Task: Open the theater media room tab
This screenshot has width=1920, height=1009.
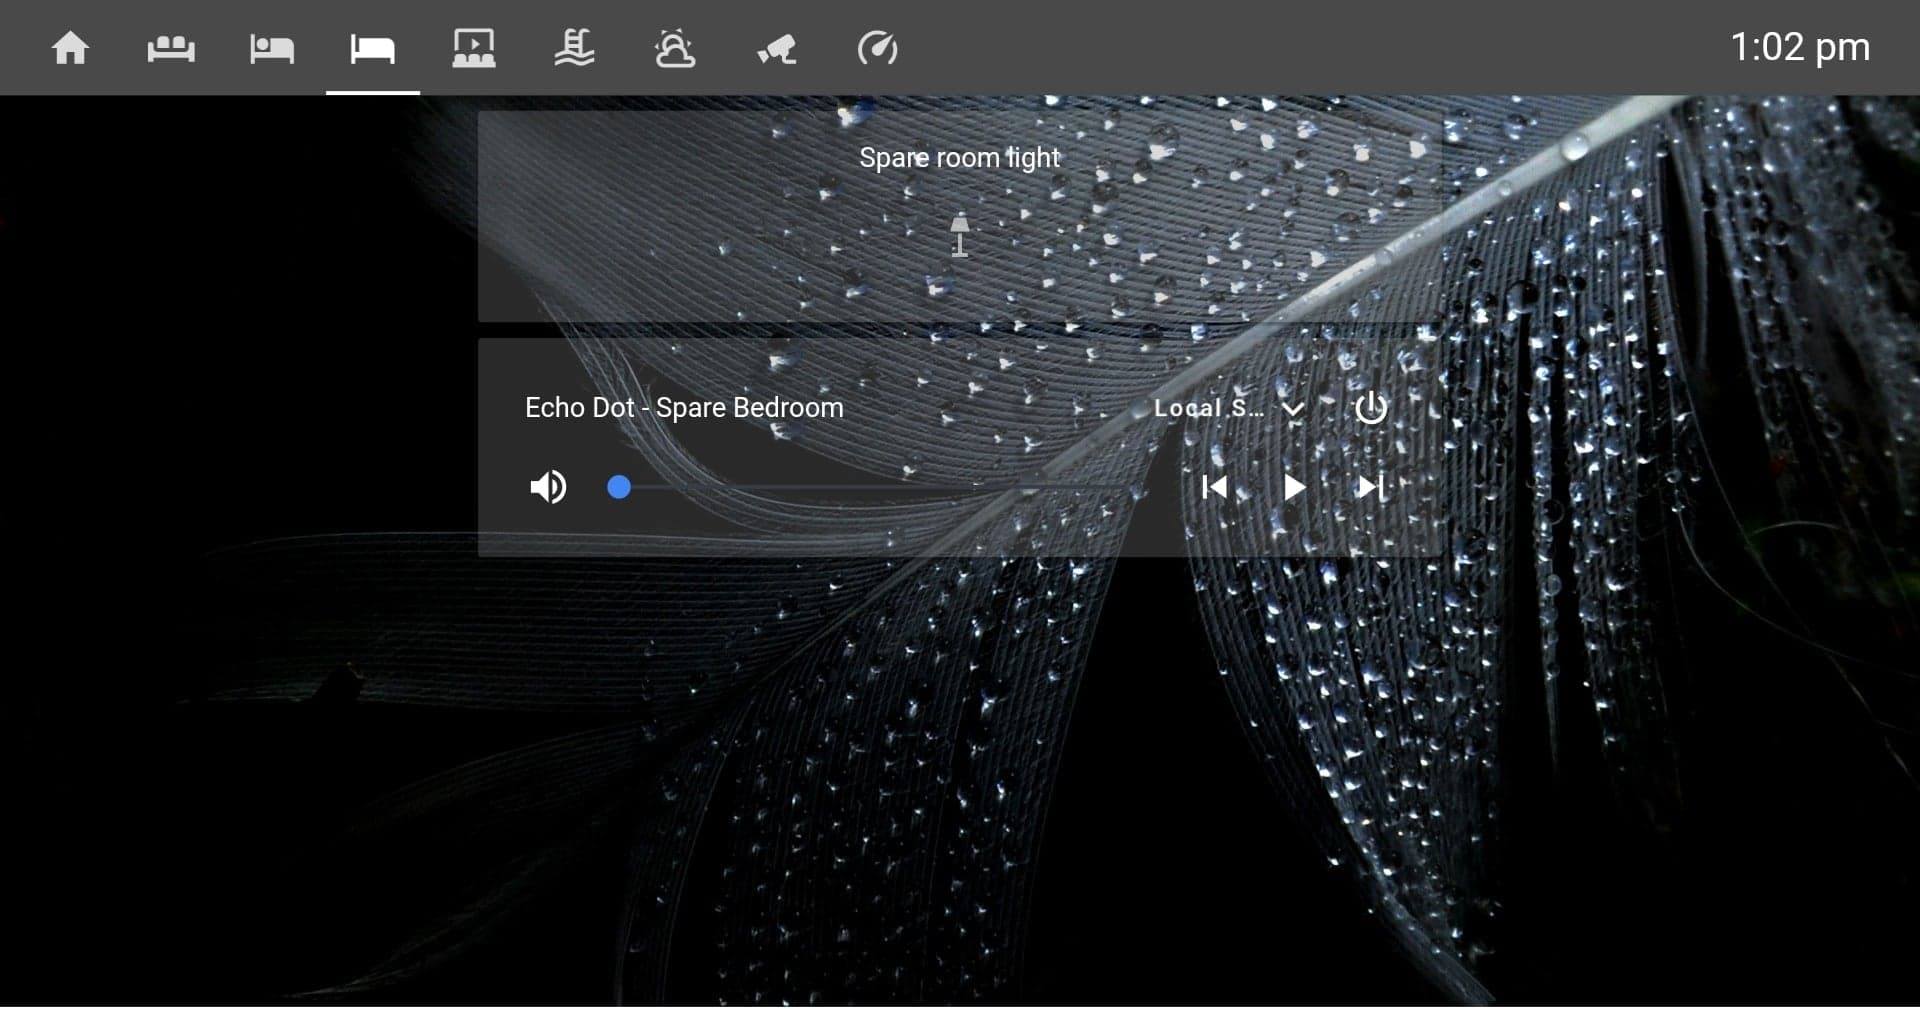Action: tap(474, 48)
